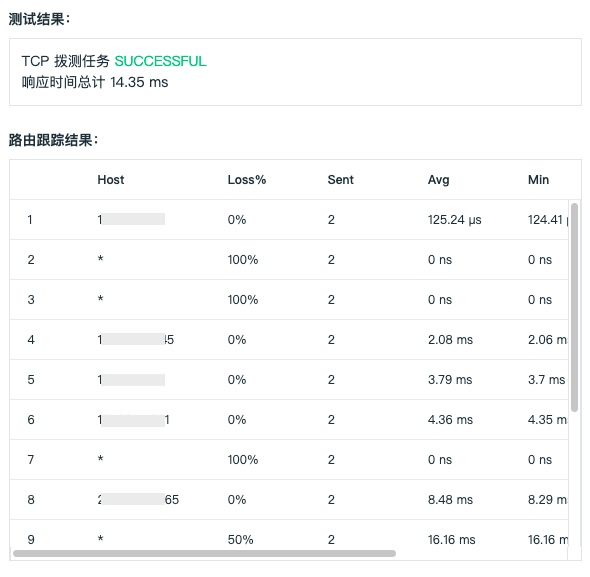This screenshot has height=577, width=590.
Task: Click the Host column header
Action: 111,180
